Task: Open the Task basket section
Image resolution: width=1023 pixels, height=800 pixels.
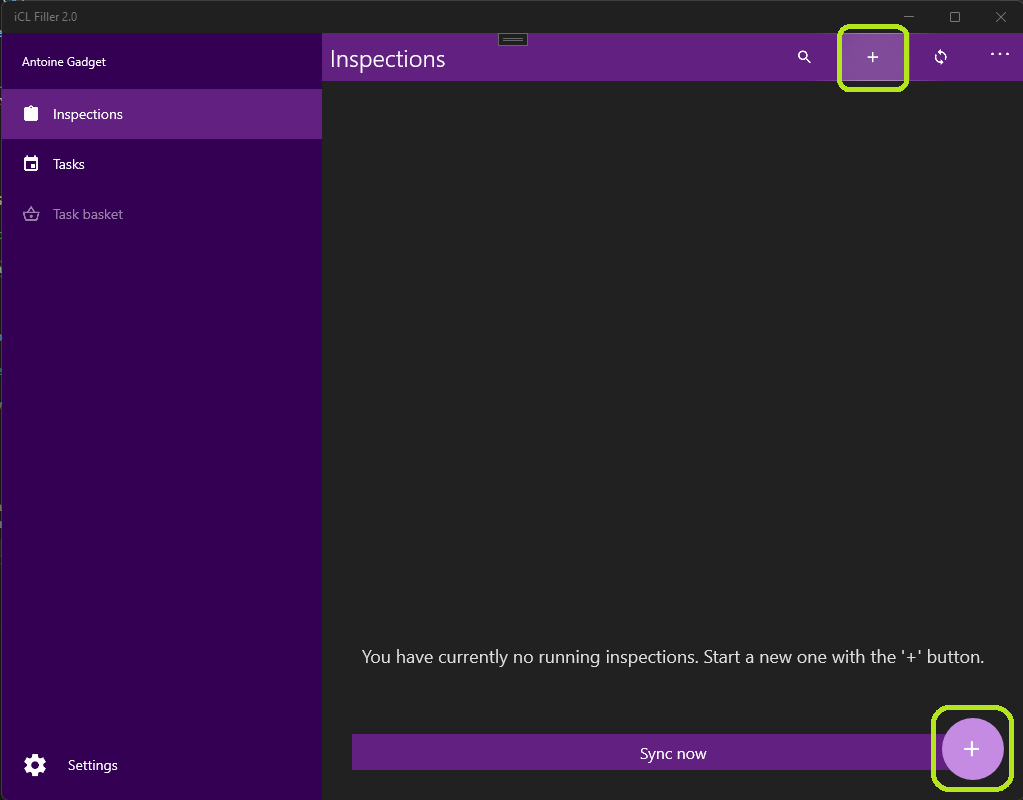Action: (x=87, y=214)
